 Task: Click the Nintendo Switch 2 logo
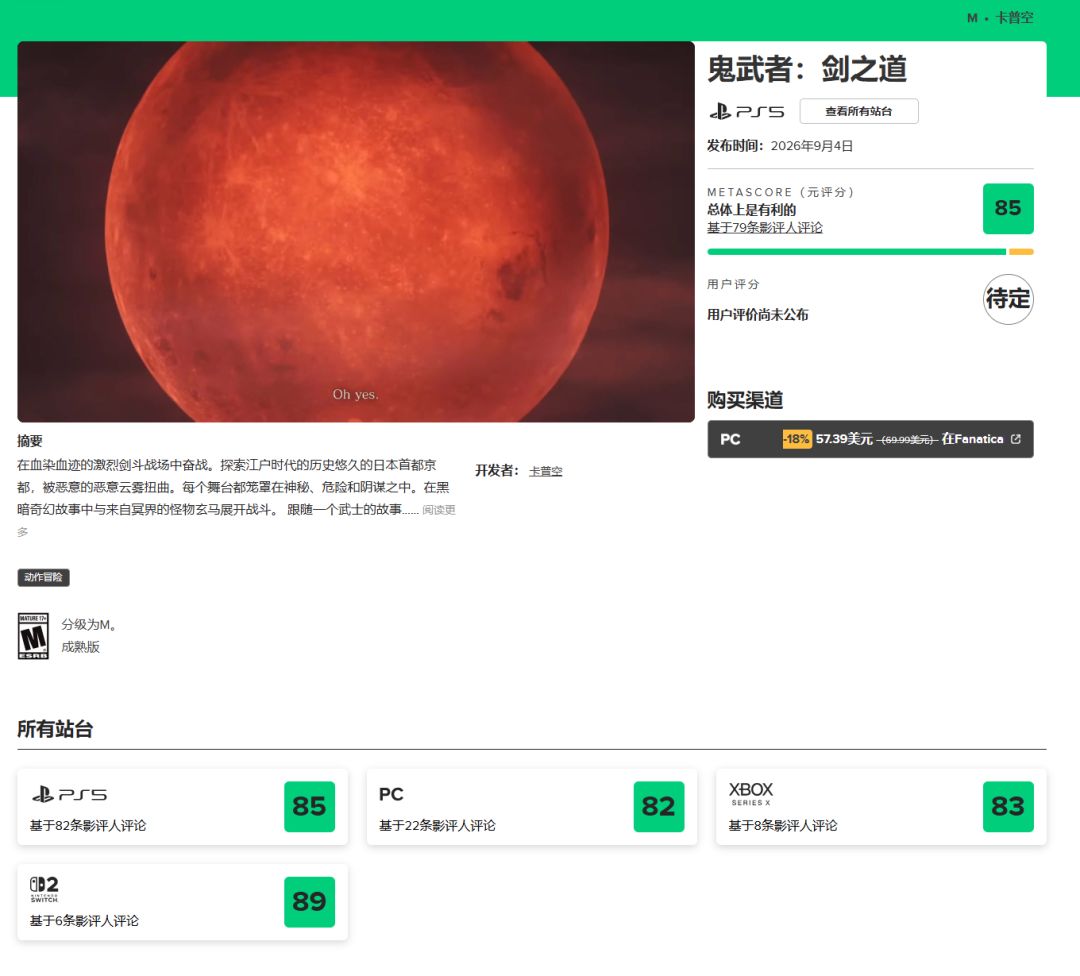(x=44, y=889)
